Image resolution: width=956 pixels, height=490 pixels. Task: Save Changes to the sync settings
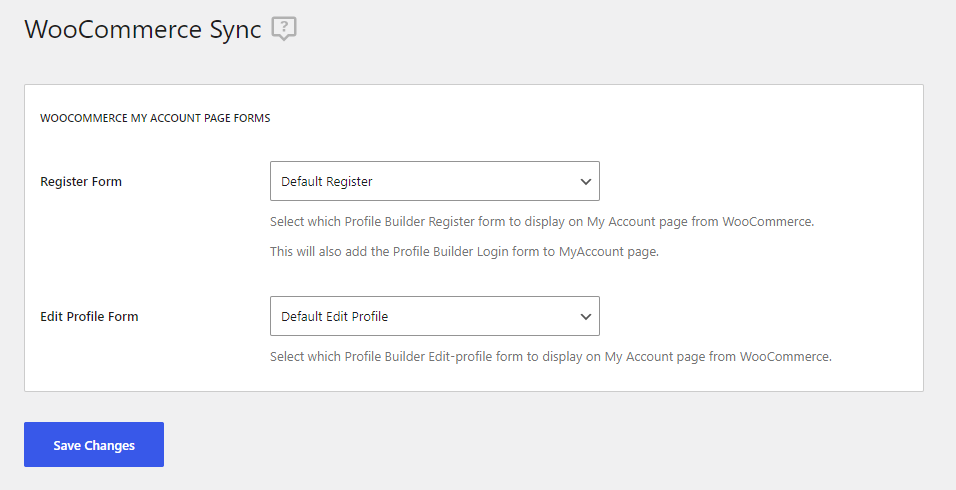(x=94, y=445)
